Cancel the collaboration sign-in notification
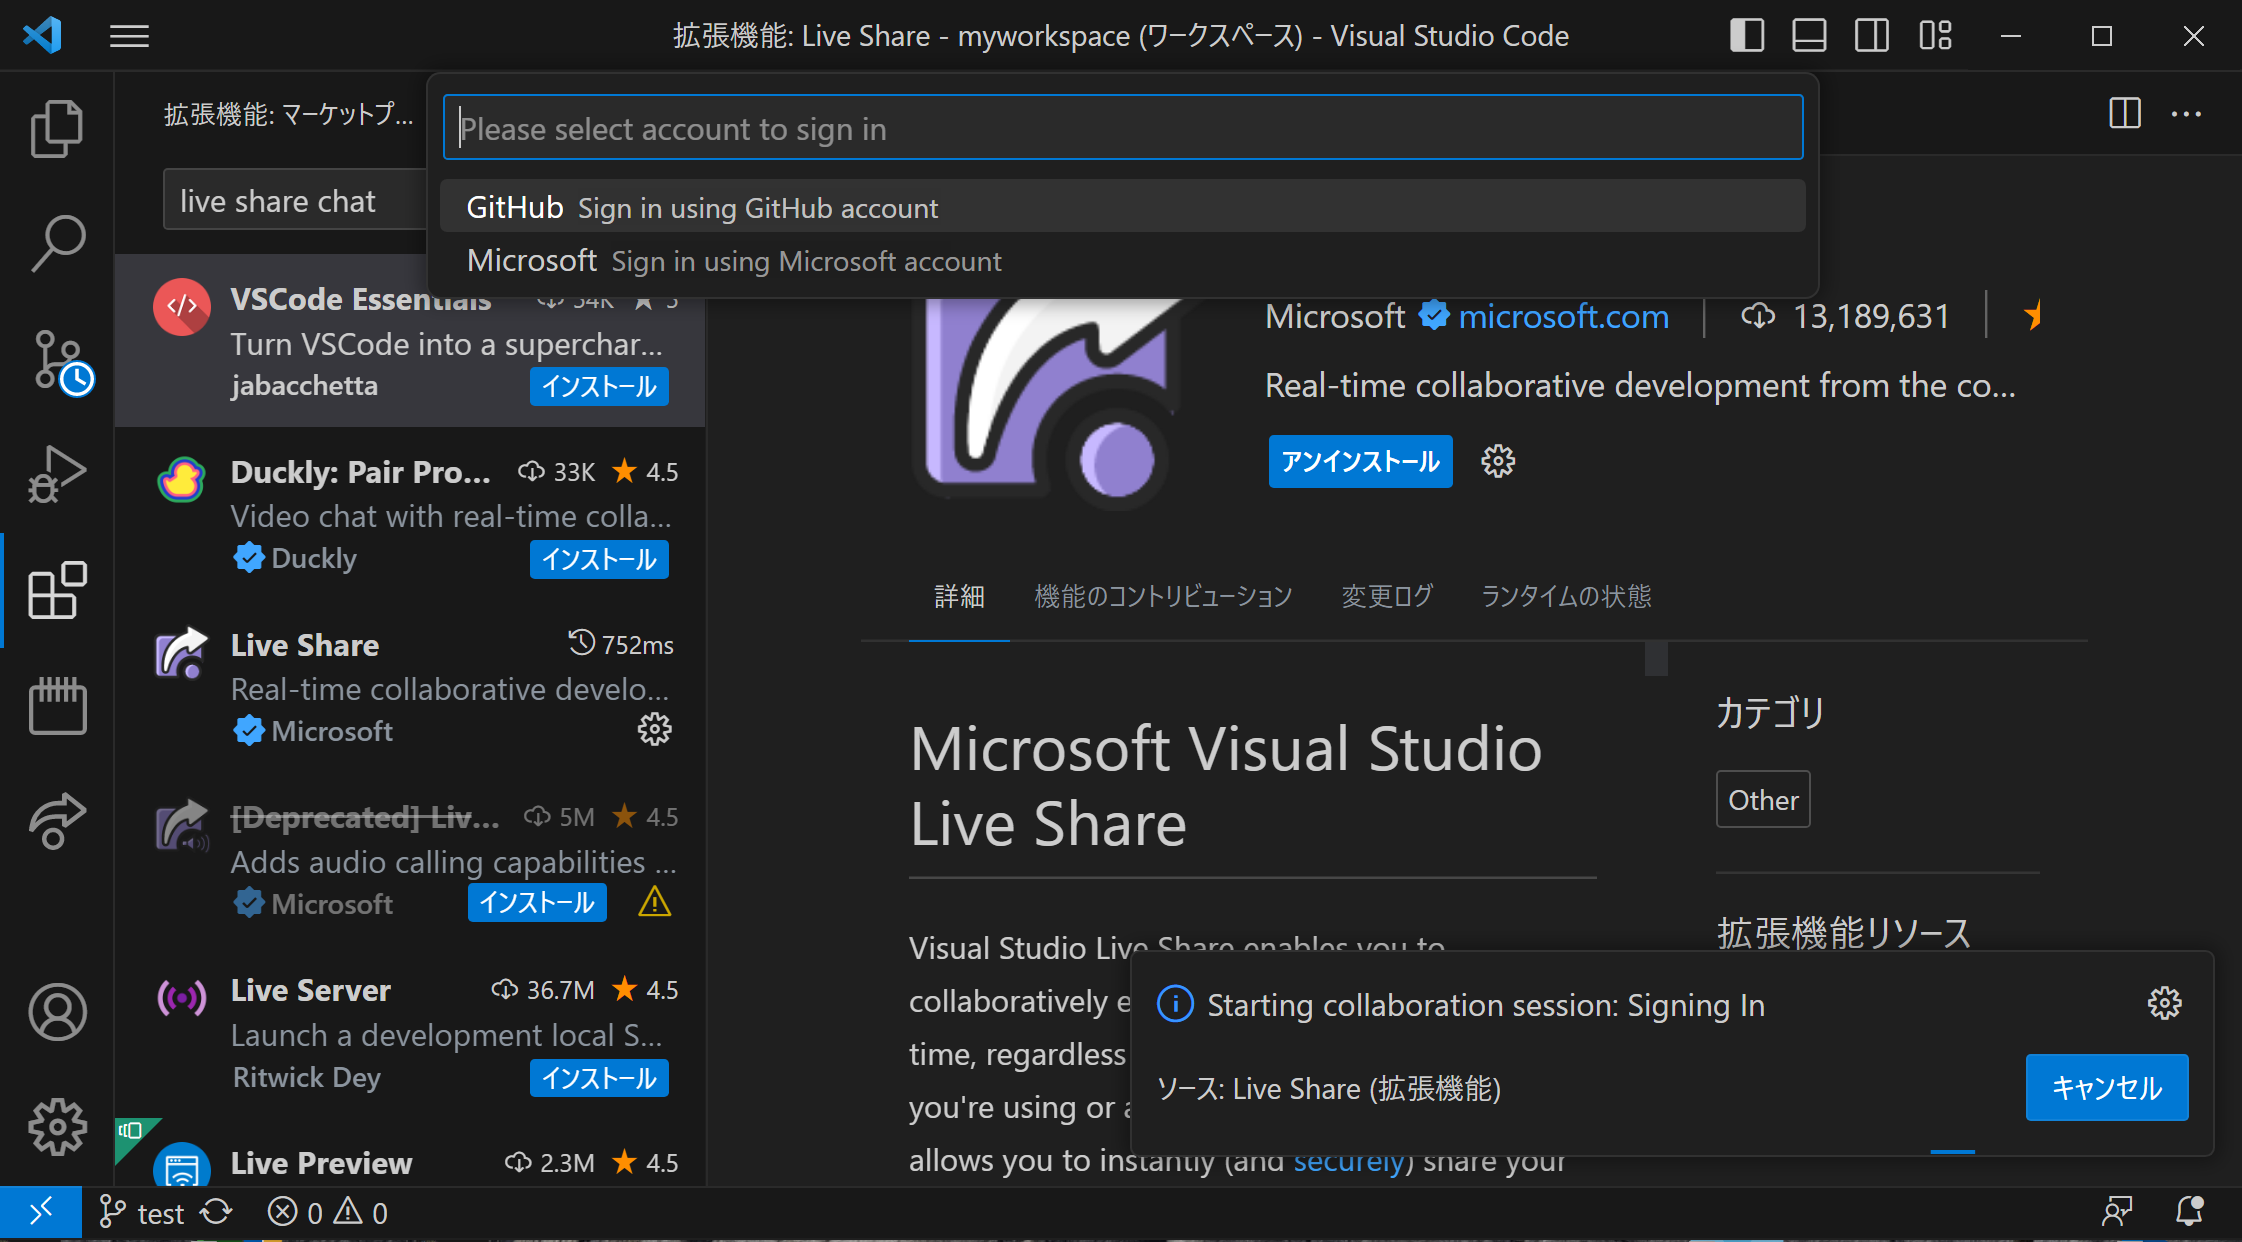This screenshot has height=1242, width=2242. (2107, 1087)
